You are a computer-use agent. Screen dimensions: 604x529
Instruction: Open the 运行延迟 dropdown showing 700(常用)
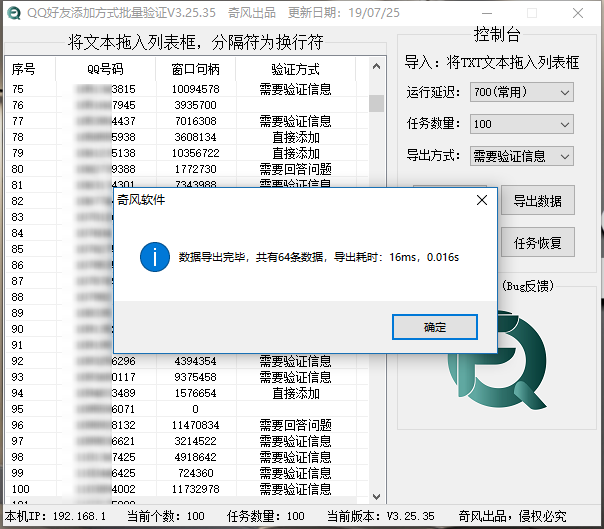click(522, 92)
